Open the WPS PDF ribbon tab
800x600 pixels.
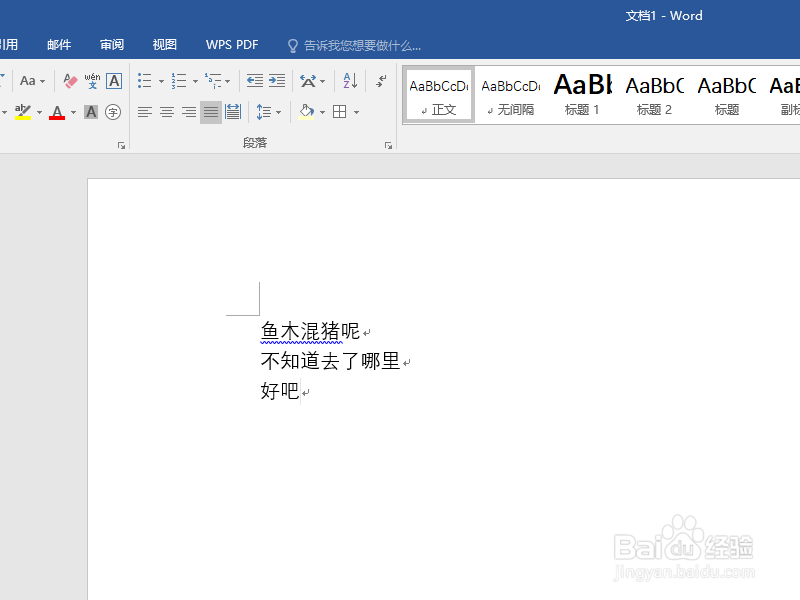point(231,44)
